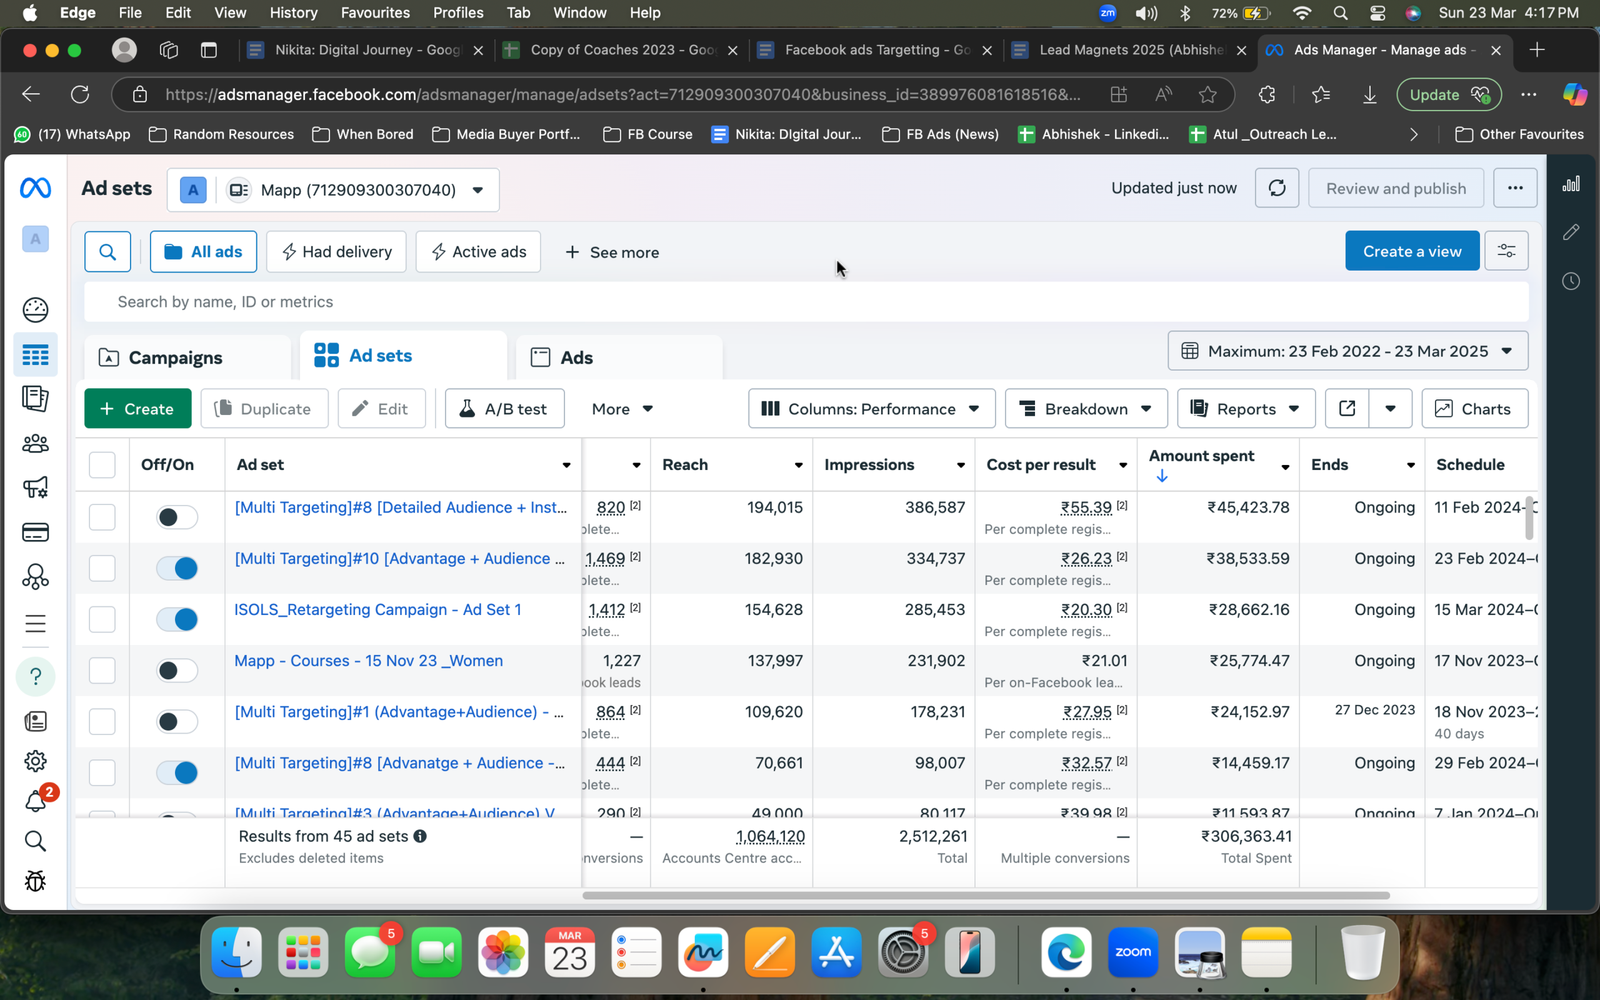This screenshot has height=1000, width=1600.
Task: Open Zoom app in Dock
Action: click(x=1133, y=952)
